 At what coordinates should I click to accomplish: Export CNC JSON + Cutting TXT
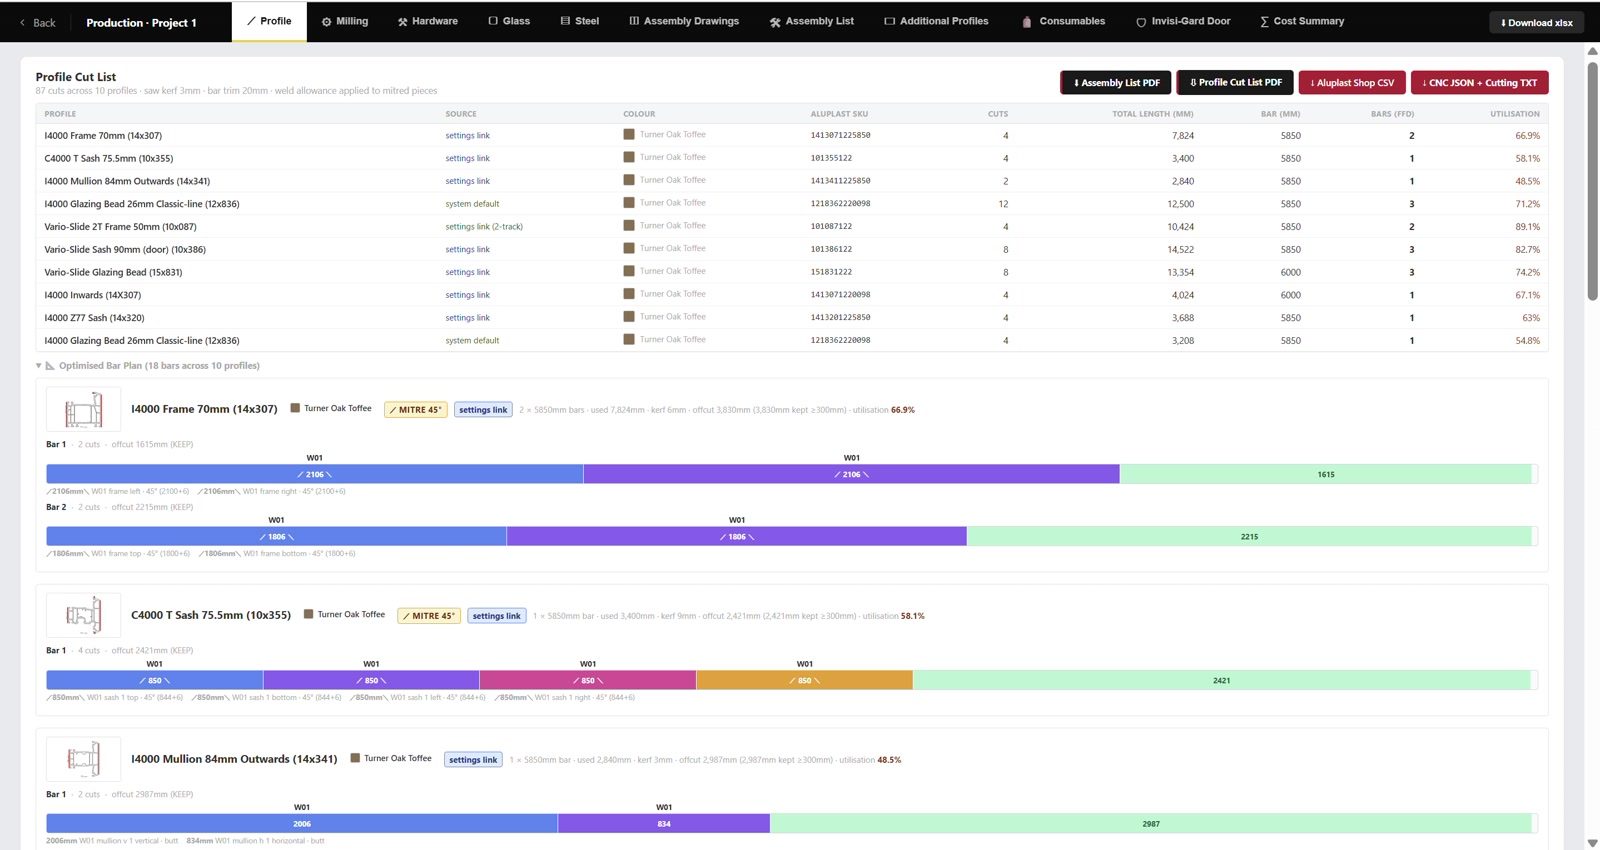coord(1480,83)
